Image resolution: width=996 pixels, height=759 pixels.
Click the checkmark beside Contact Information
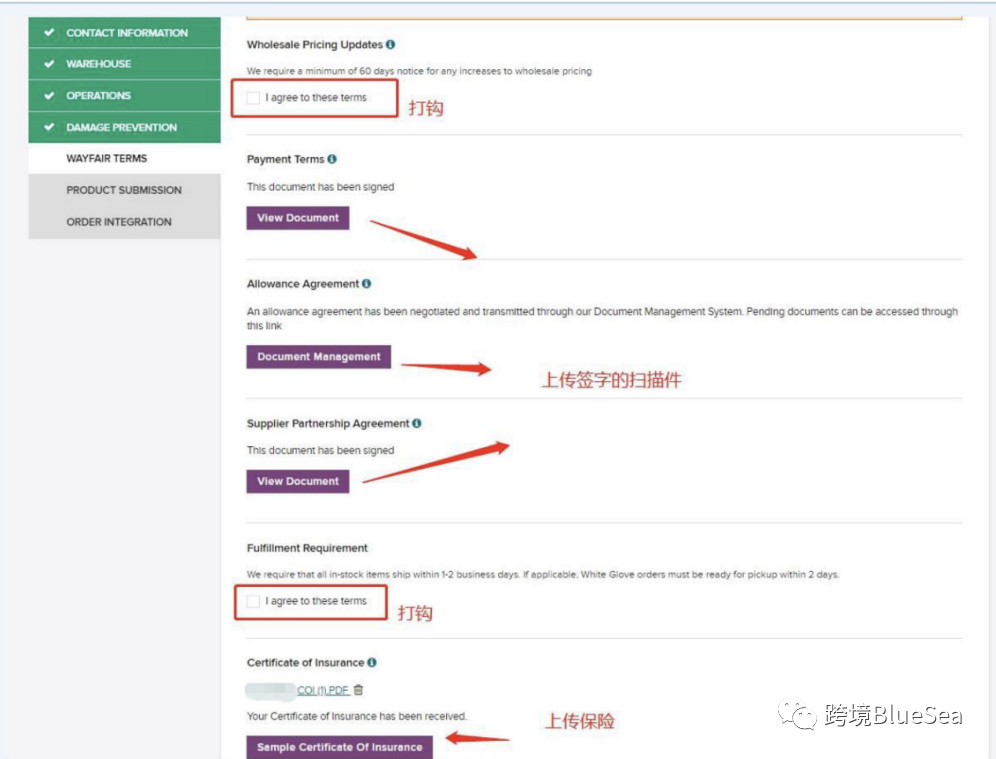click(49, 32)
